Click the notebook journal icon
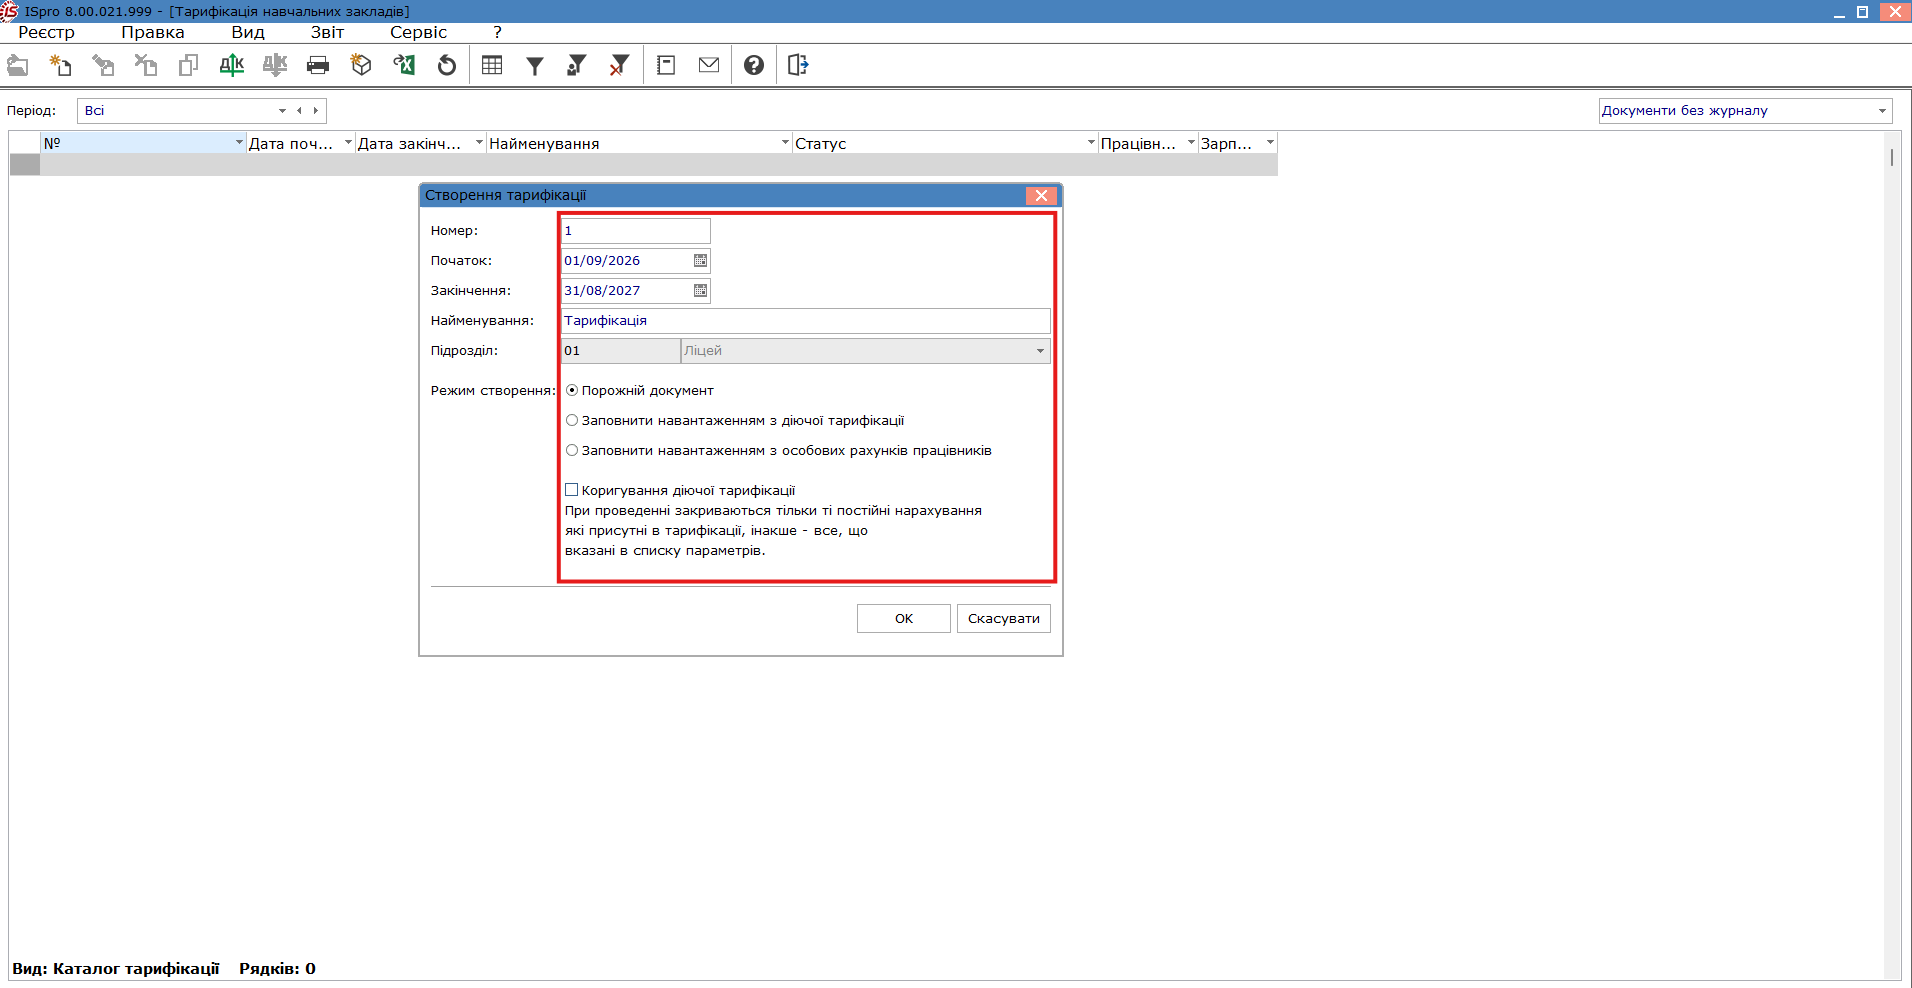This screenshot has width=1912, height=988. (666, 66)
